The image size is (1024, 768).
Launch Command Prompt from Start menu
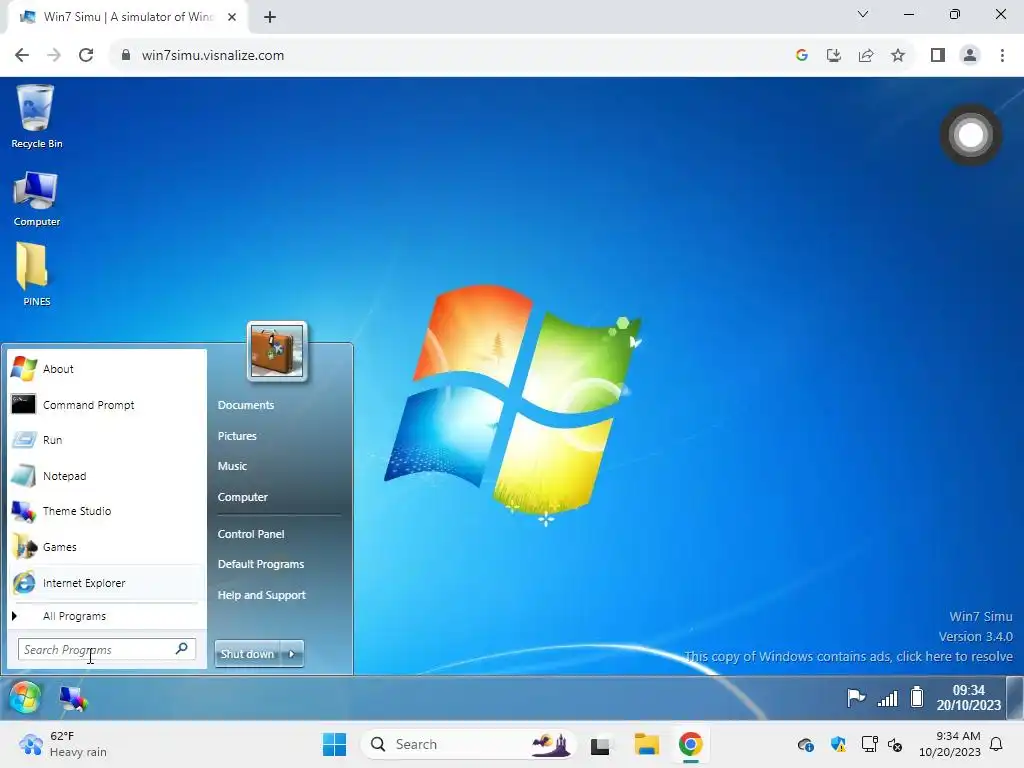[x=104, y=405]
